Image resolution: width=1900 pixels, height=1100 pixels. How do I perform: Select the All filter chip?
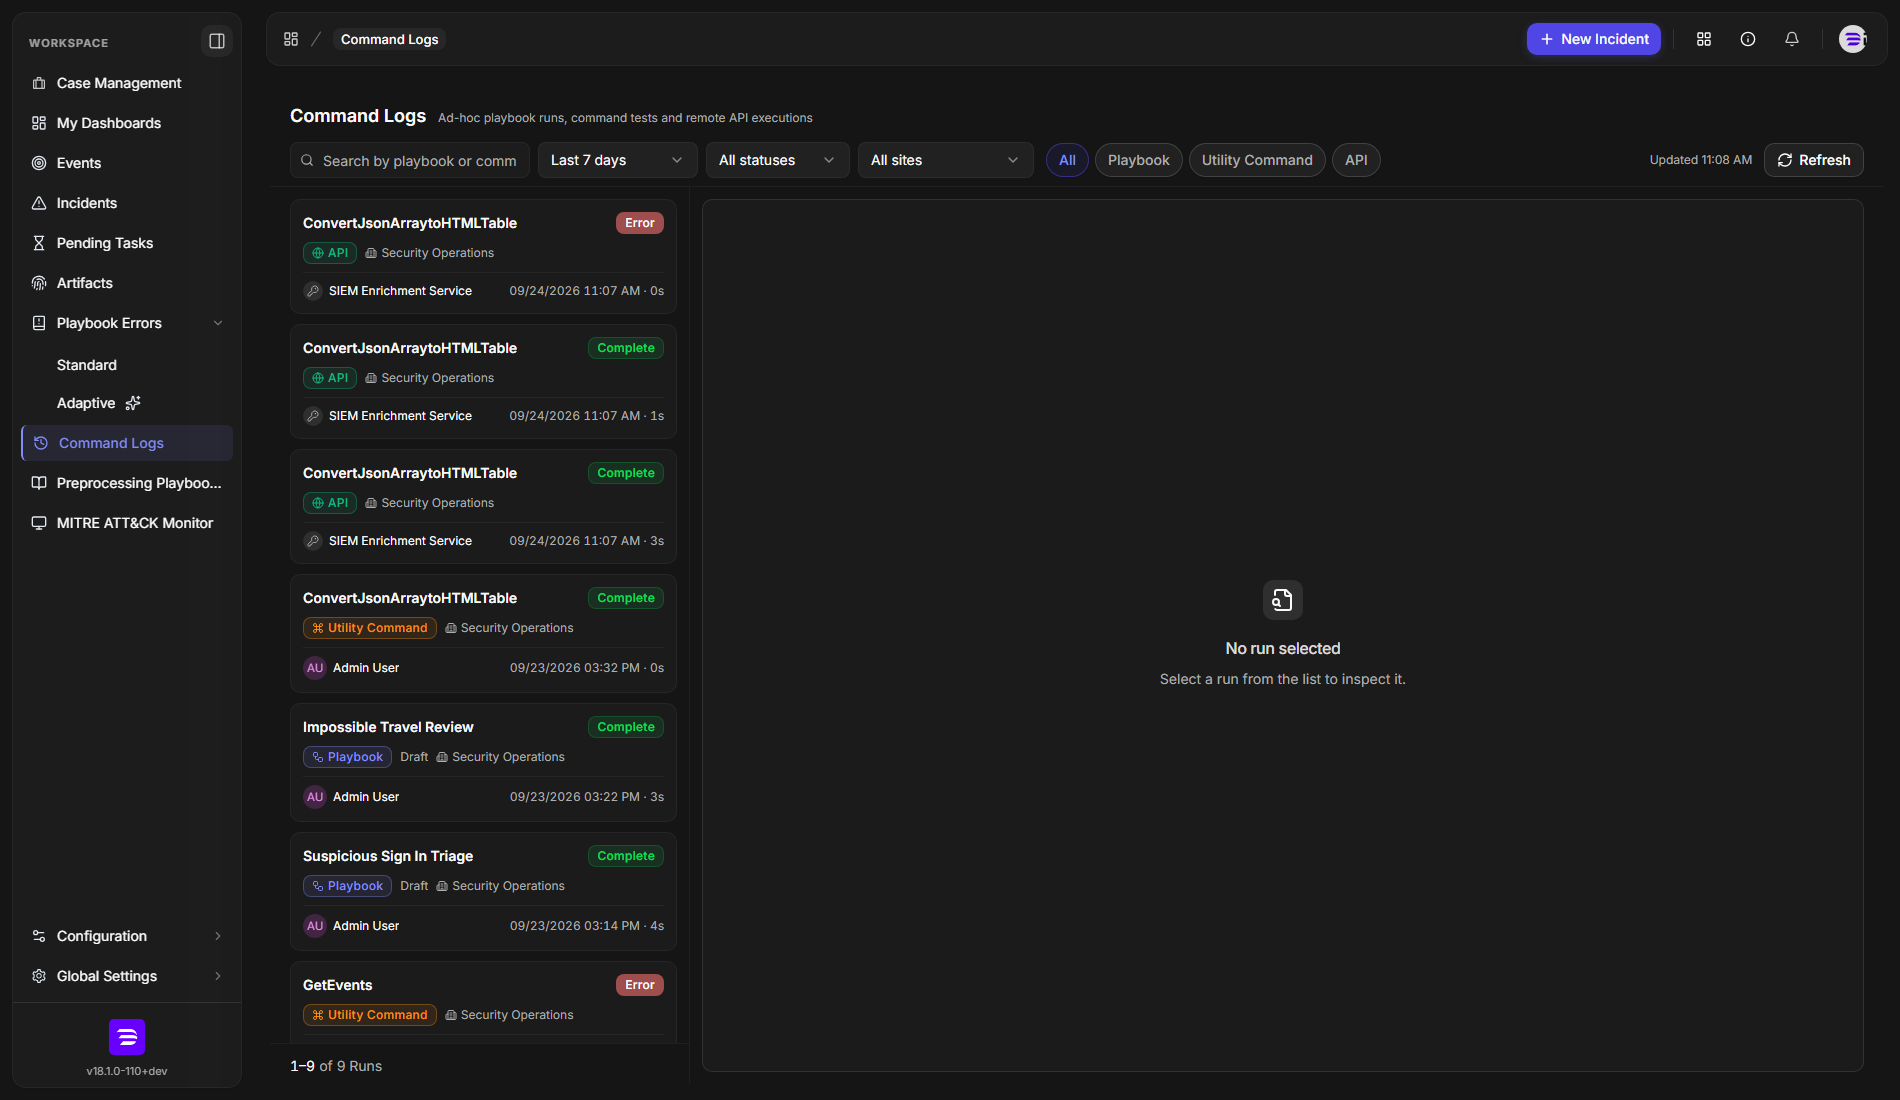click(1067, 160)
